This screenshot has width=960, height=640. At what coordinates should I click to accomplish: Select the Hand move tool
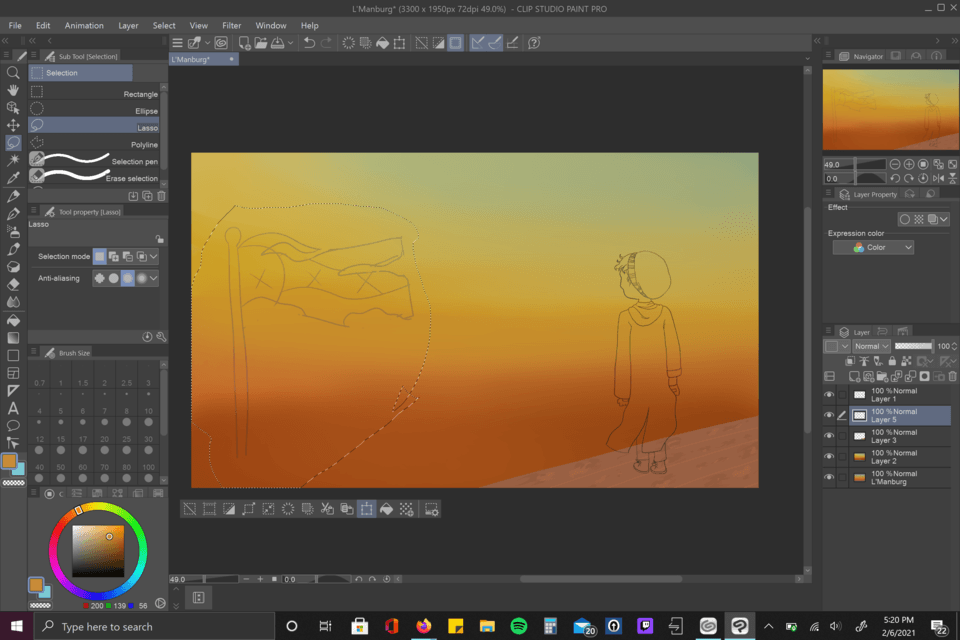[13, 90]
